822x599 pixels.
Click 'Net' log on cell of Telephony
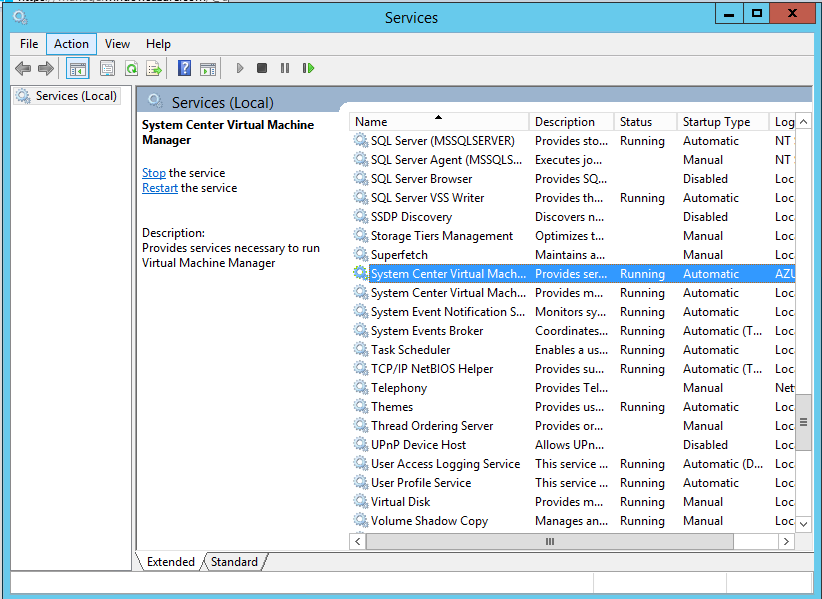(x=784, y=388)
